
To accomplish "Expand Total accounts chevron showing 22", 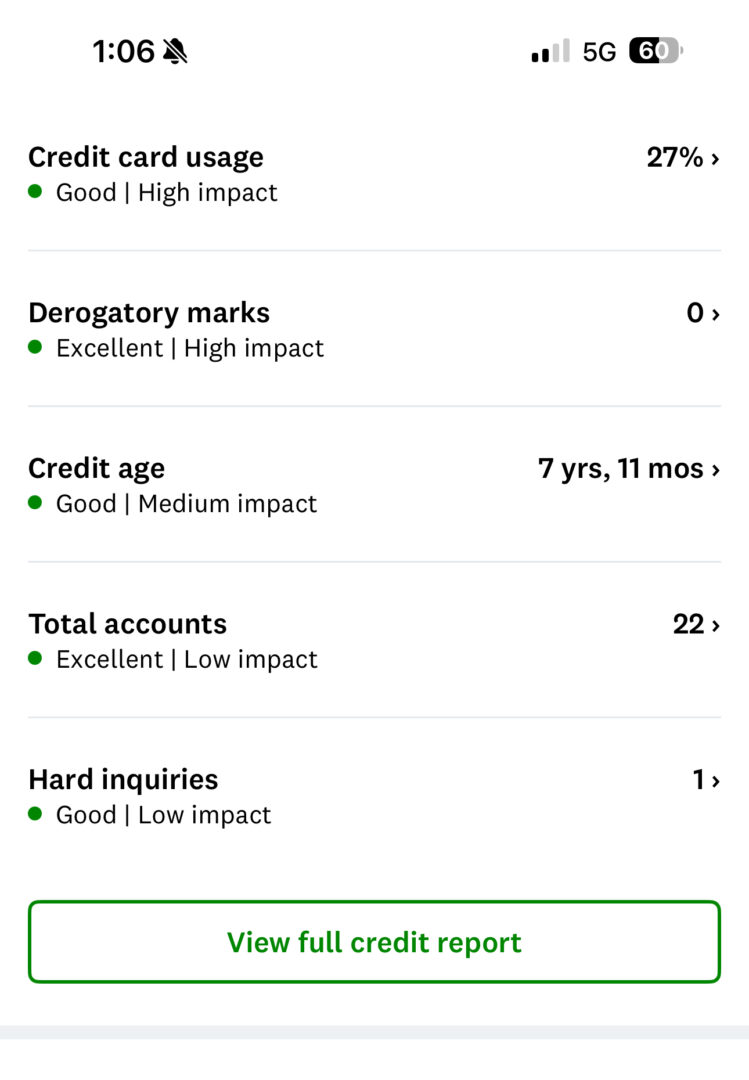I will pyautogui.click(x=715, y=625).
